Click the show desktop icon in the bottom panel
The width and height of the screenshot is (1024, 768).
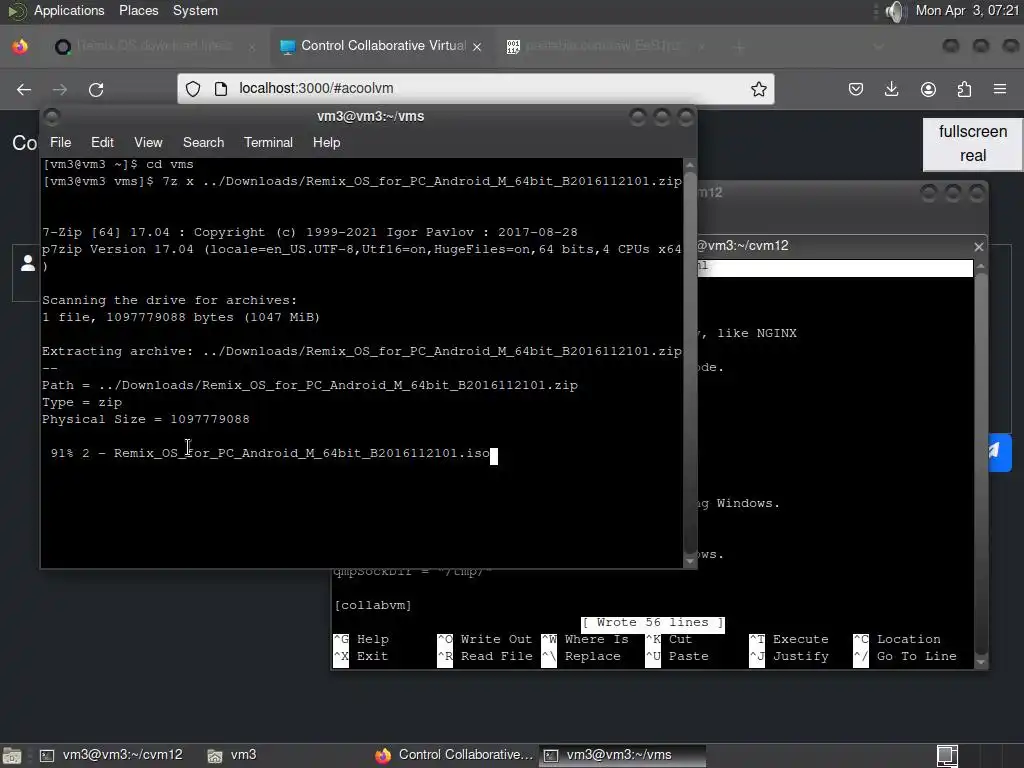pos(12,756)
